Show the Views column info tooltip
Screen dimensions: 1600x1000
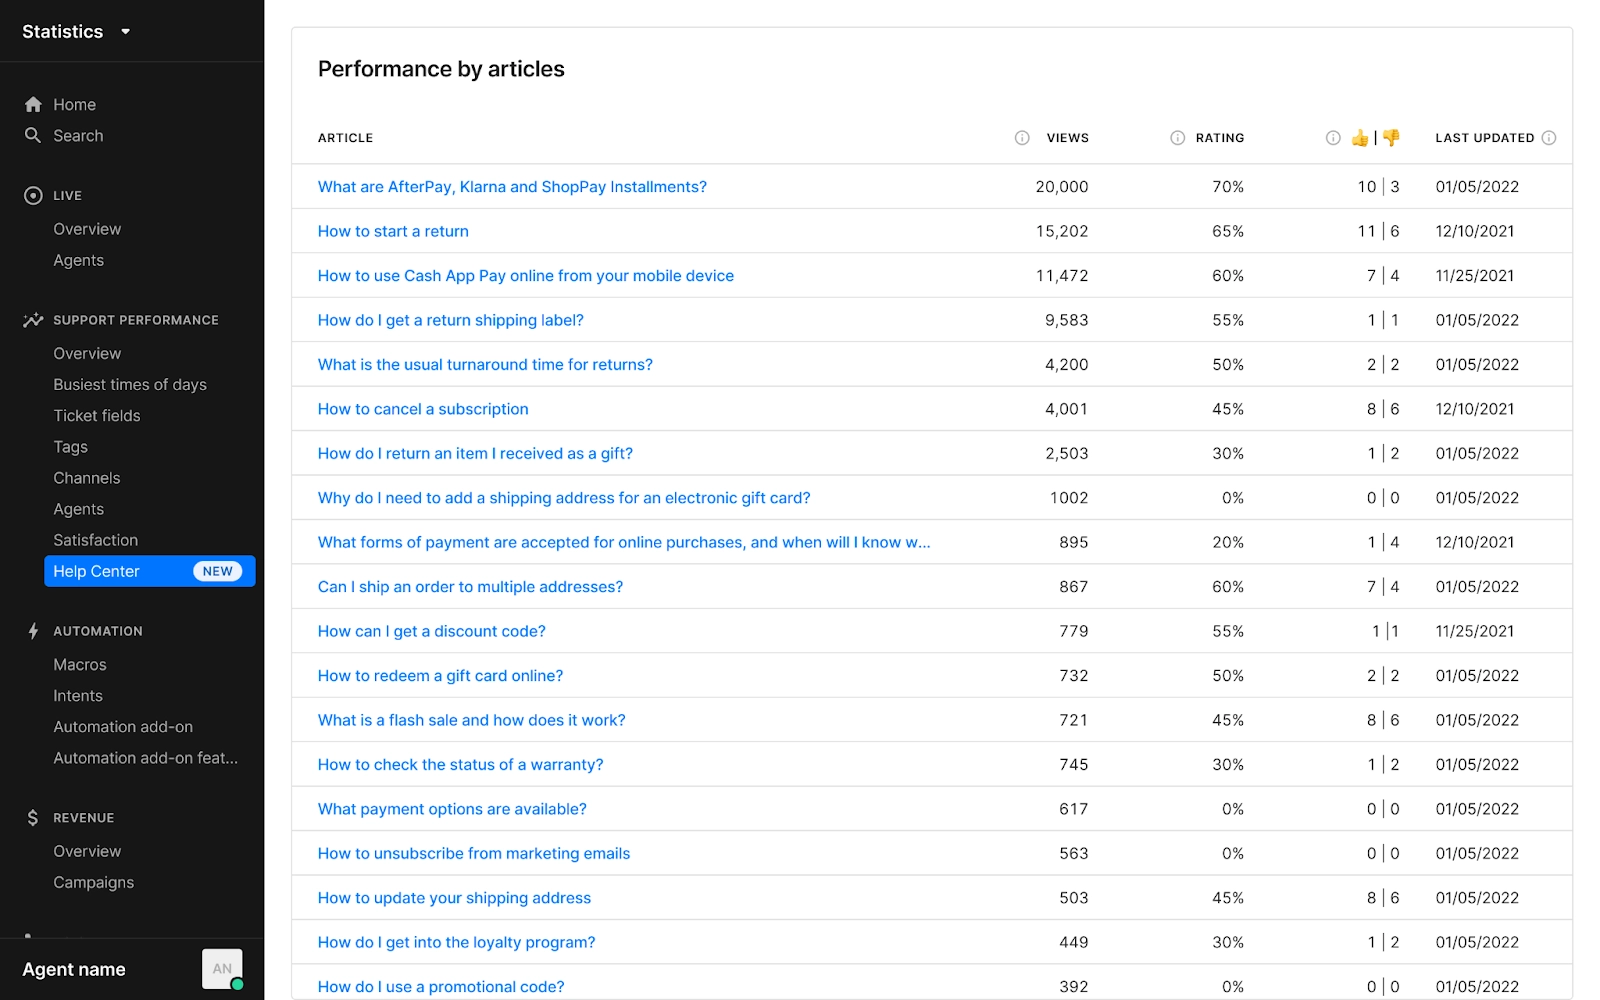coord(1021,138)
